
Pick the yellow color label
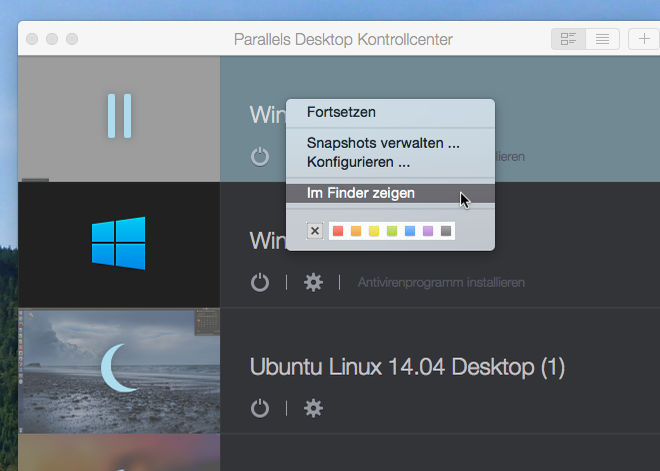pos(374,231)
